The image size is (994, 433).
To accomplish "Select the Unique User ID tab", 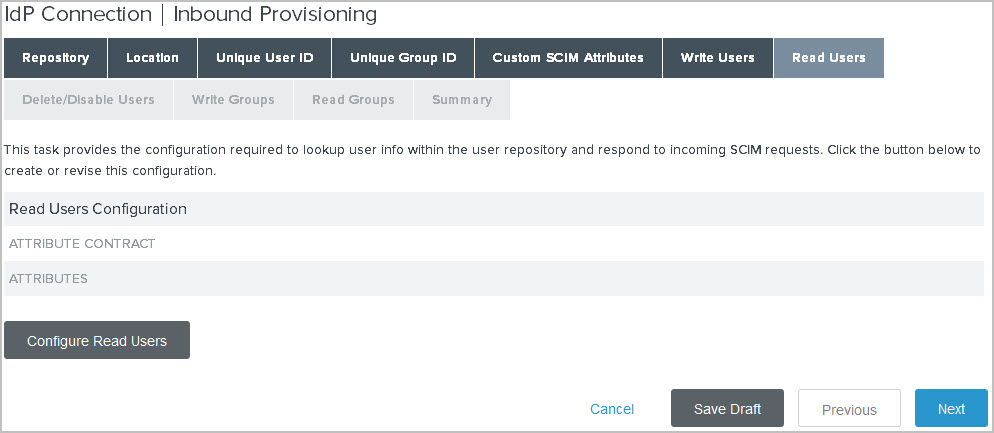I will point(264,58).
